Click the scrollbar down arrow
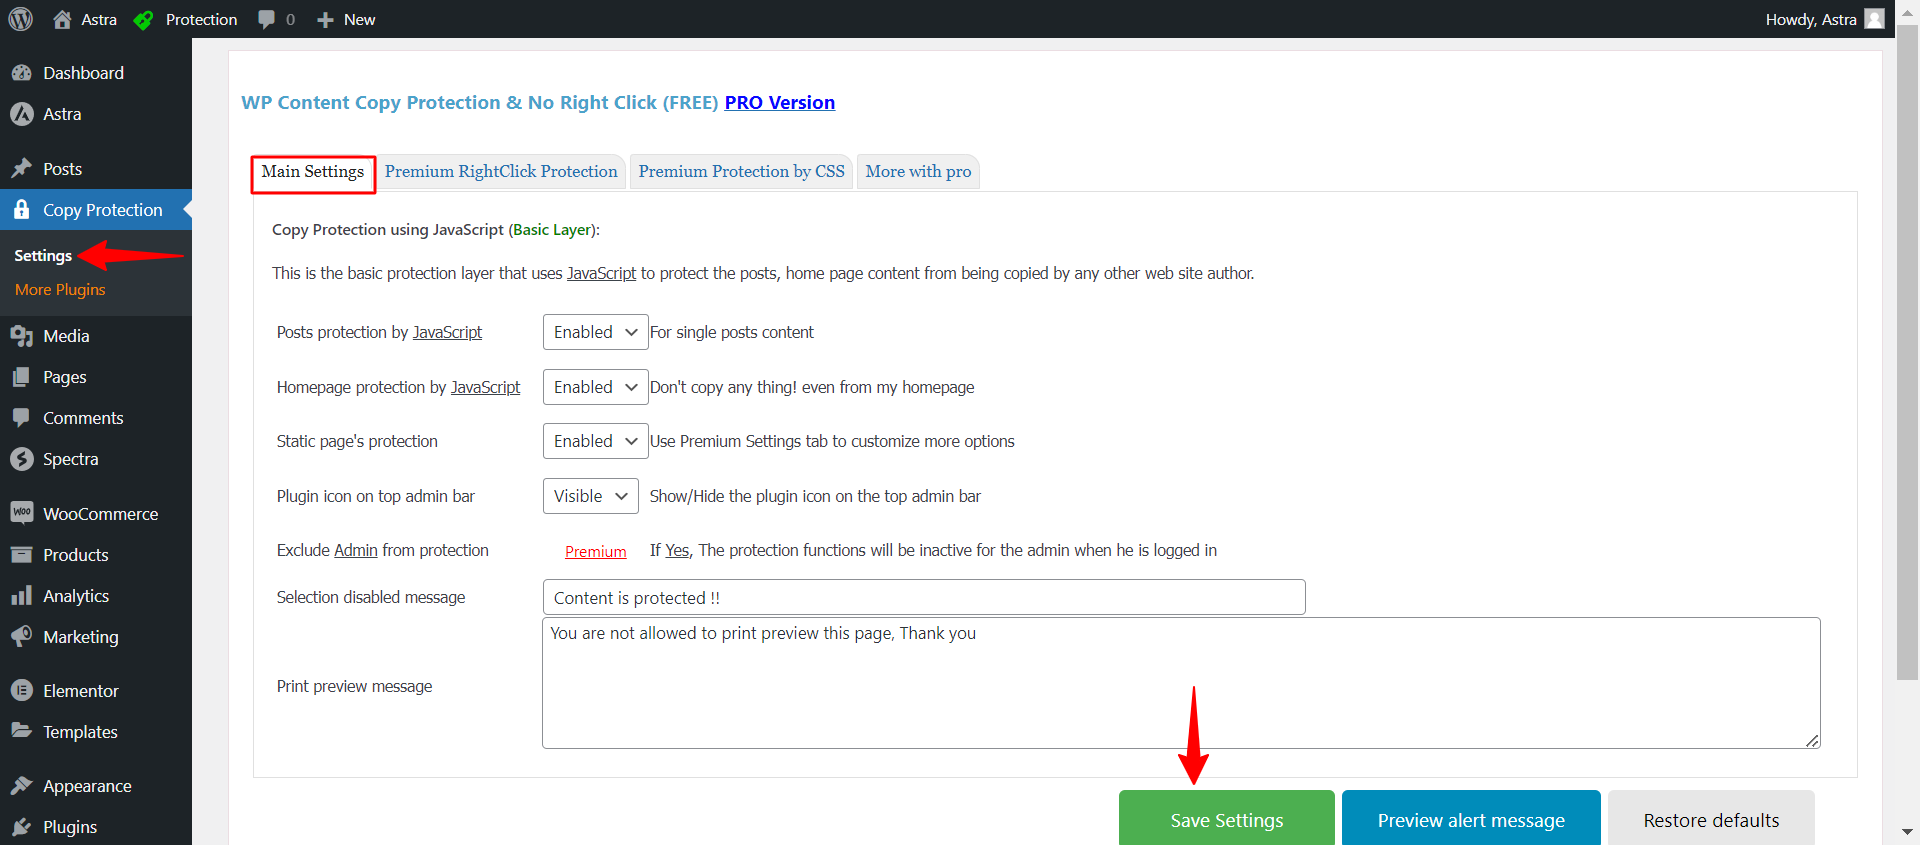 tap(1908, 832)
